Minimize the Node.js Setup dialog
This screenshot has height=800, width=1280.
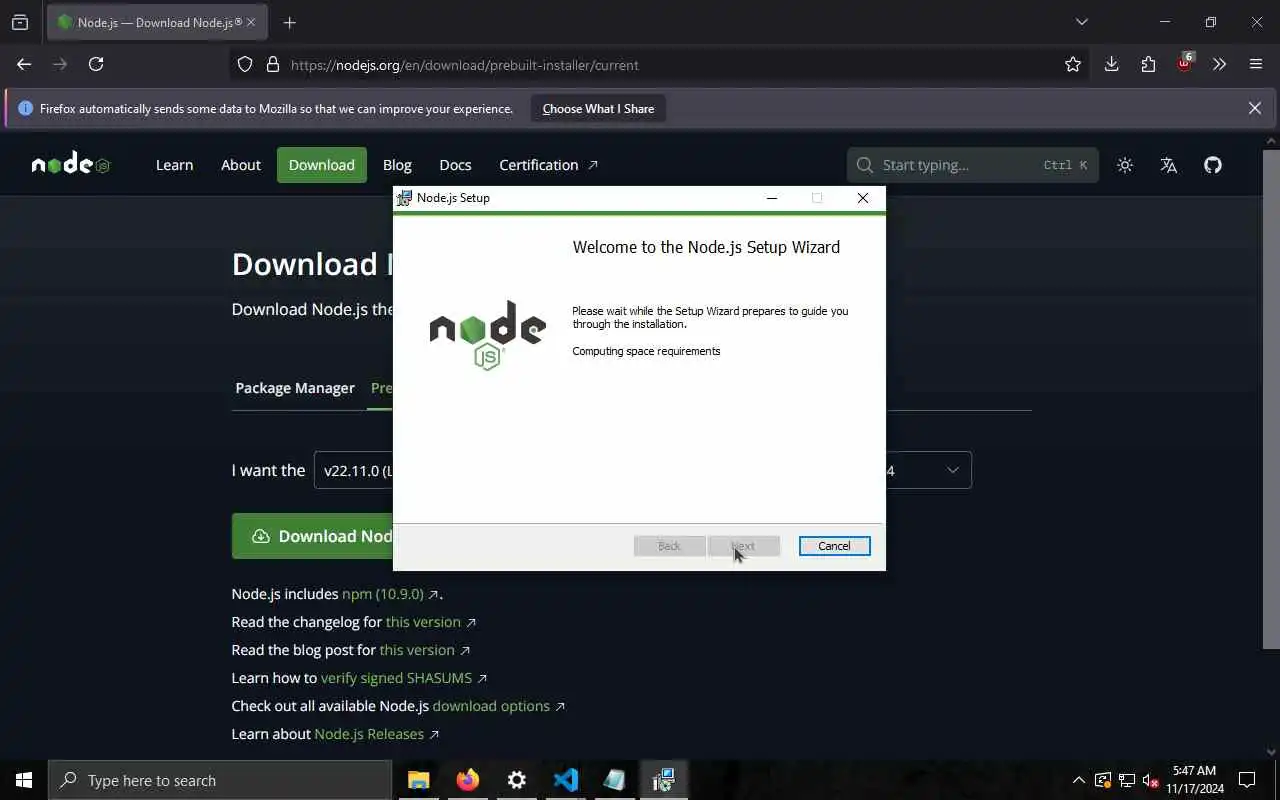tap(771, 198)
